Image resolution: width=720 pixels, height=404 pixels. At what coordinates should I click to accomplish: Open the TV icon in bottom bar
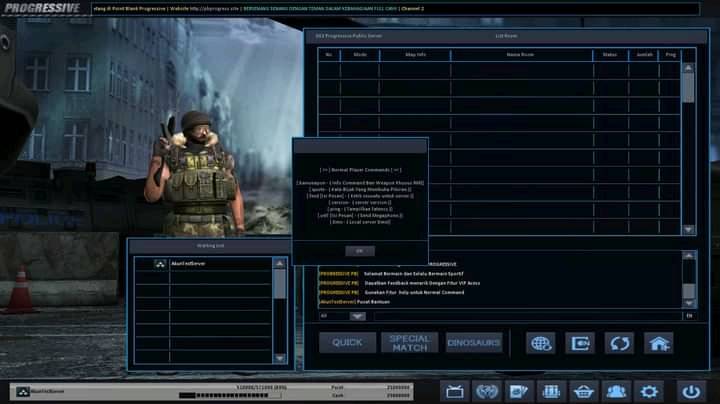pyautogui.click(x=455, y=392)
